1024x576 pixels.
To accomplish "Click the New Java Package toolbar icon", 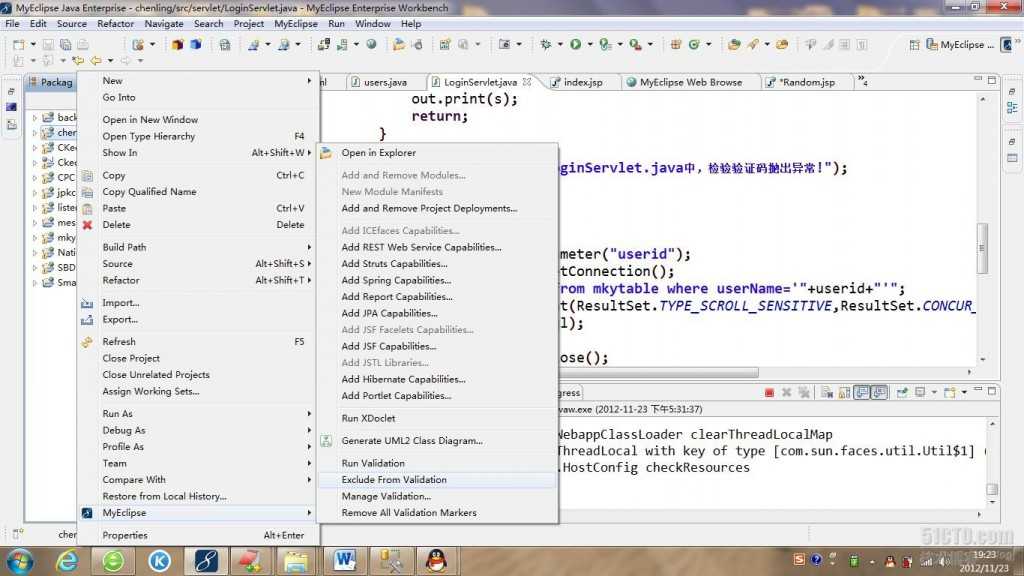I will (676, 44).
